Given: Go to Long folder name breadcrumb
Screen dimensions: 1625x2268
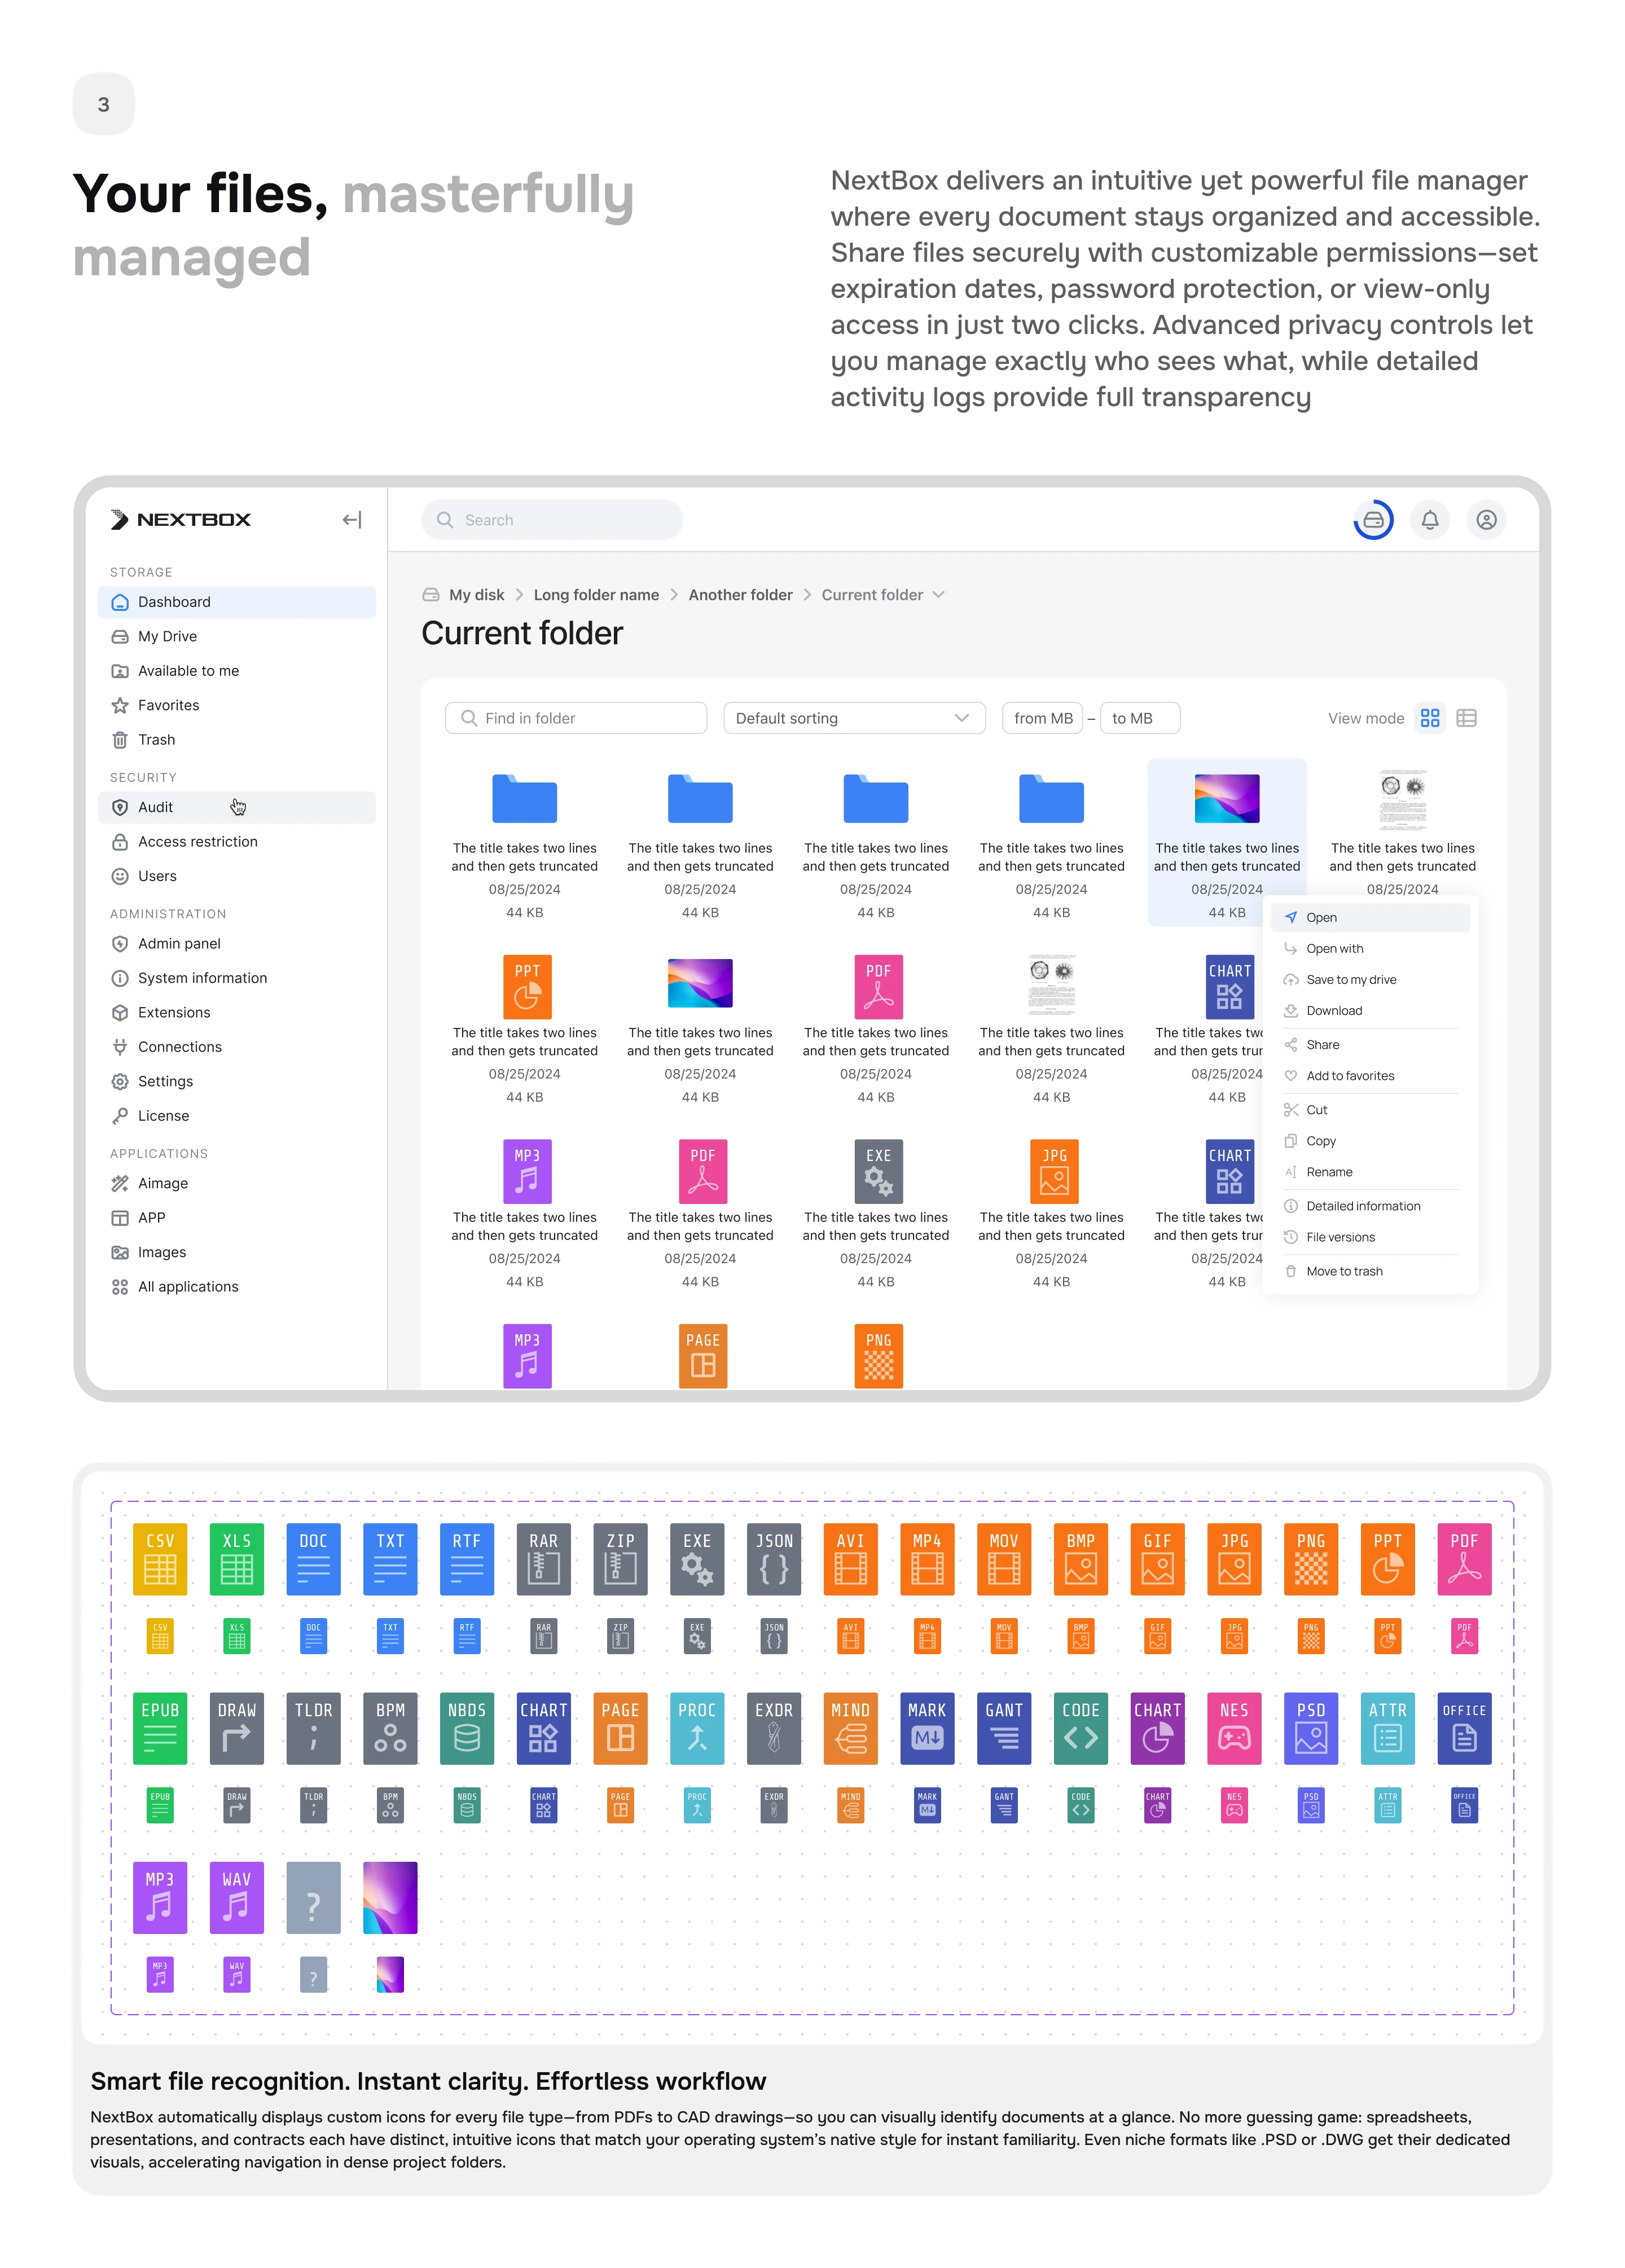Looking at the screenshot, I should click(596, 595).
